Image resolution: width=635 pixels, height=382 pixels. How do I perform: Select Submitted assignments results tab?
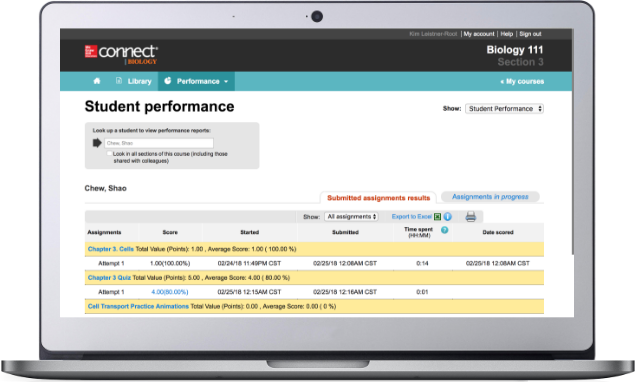(378, 198)
